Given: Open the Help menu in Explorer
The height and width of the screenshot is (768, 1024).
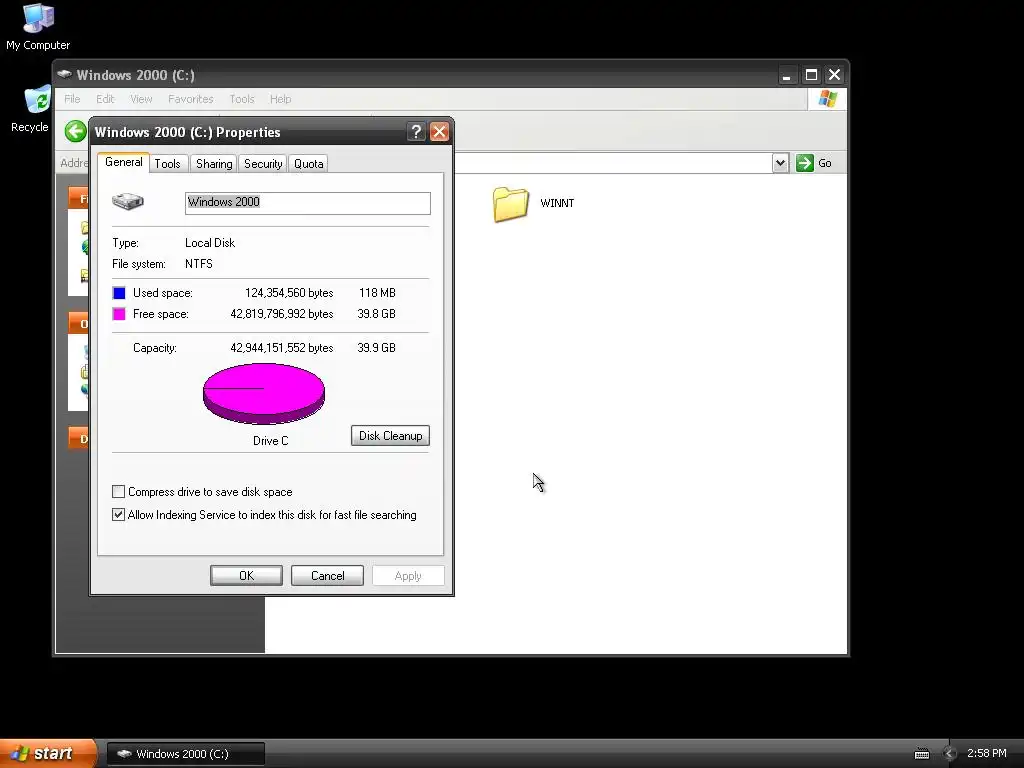Looking at the screenshot, I should coord(280,99).
